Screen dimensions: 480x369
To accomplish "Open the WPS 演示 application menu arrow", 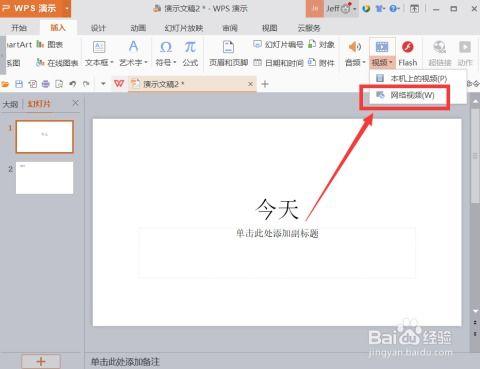I will pyautogui.click(x=67, y=8).
